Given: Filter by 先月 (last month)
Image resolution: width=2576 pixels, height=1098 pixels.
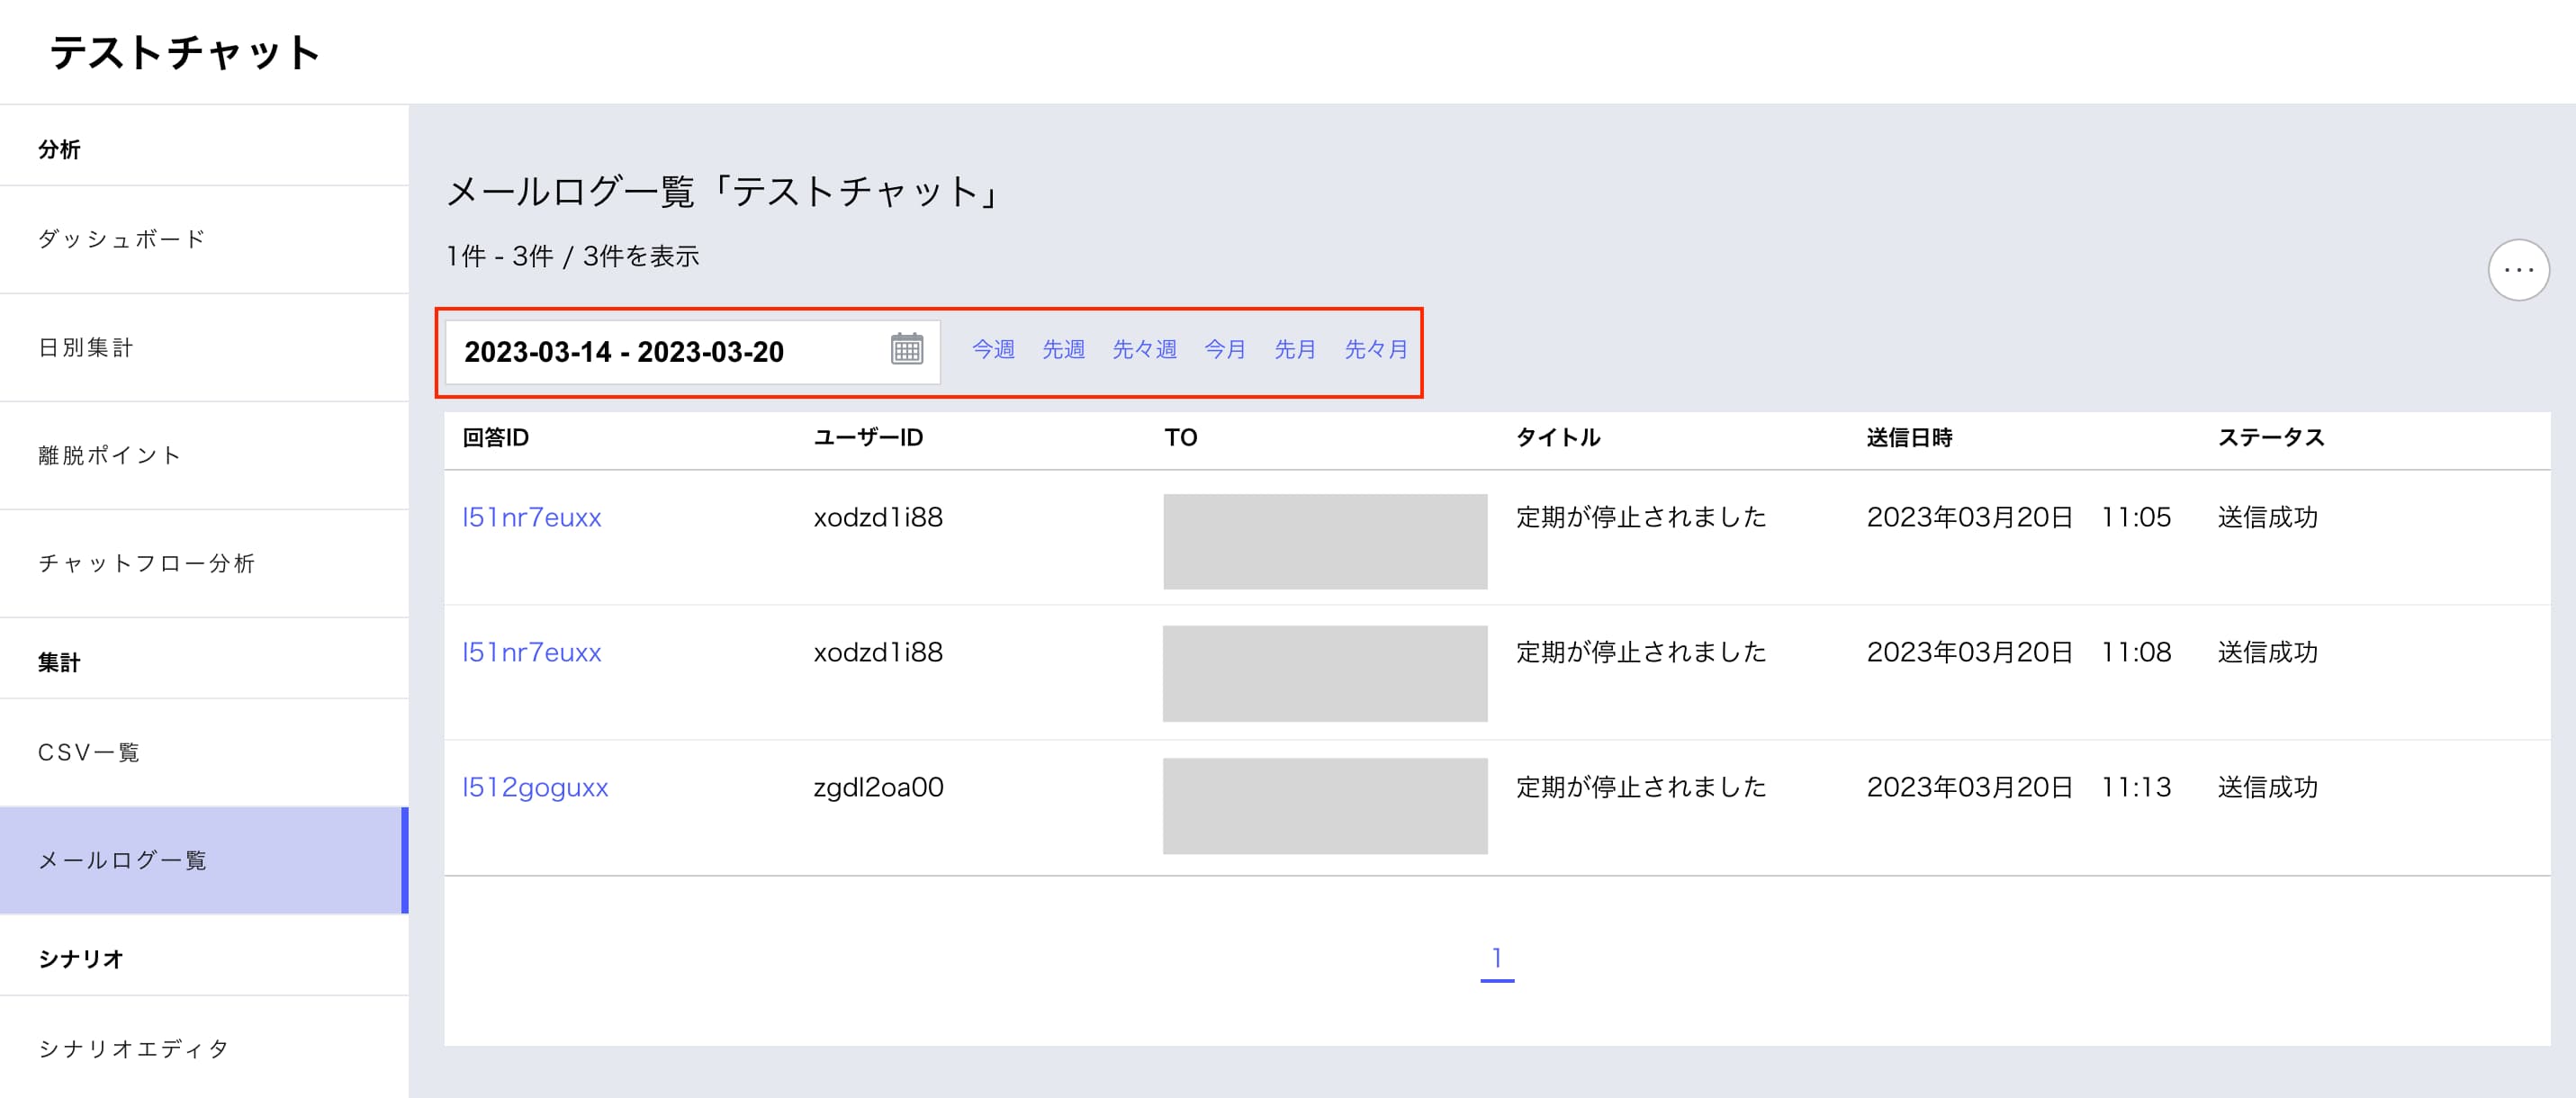Looking at the screenshot, I should pos(1295,350).
